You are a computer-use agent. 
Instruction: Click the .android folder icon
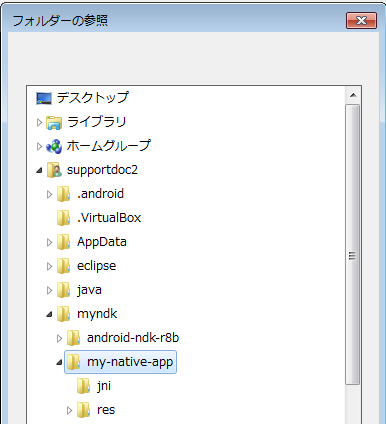coord(63,194)
